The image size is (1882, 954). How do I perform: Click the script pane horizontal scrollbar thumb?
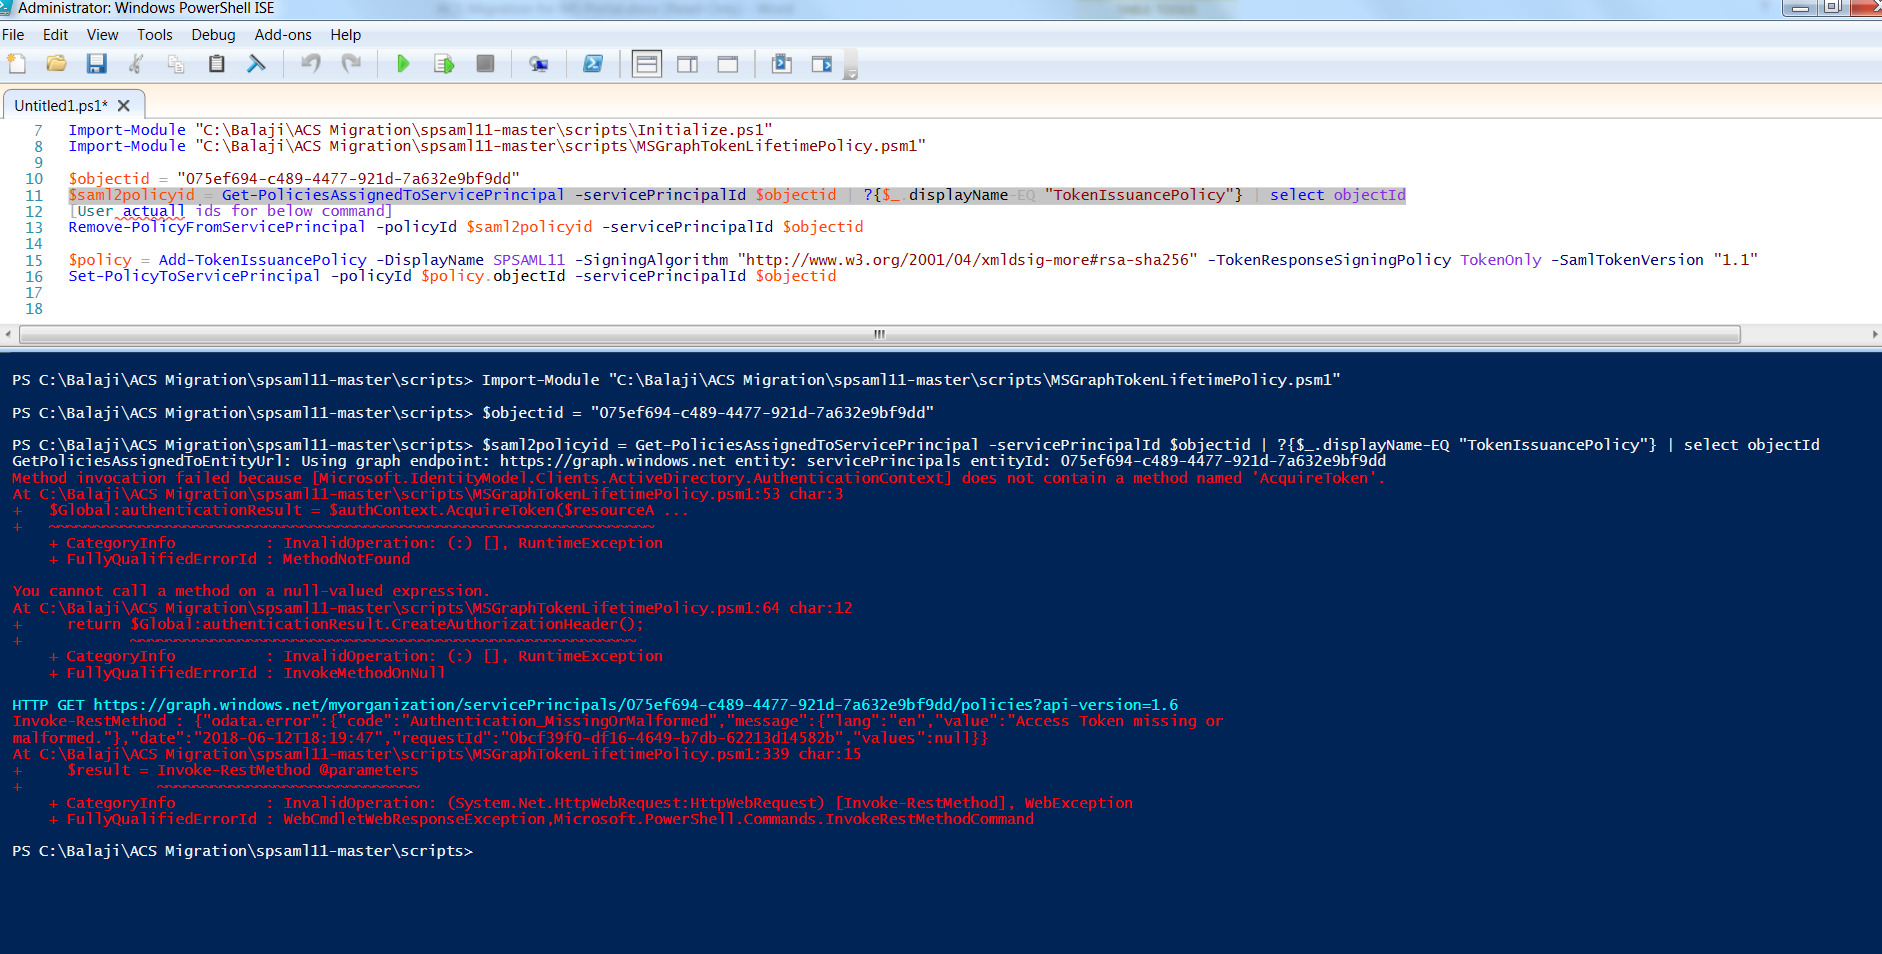coord(879,334)
